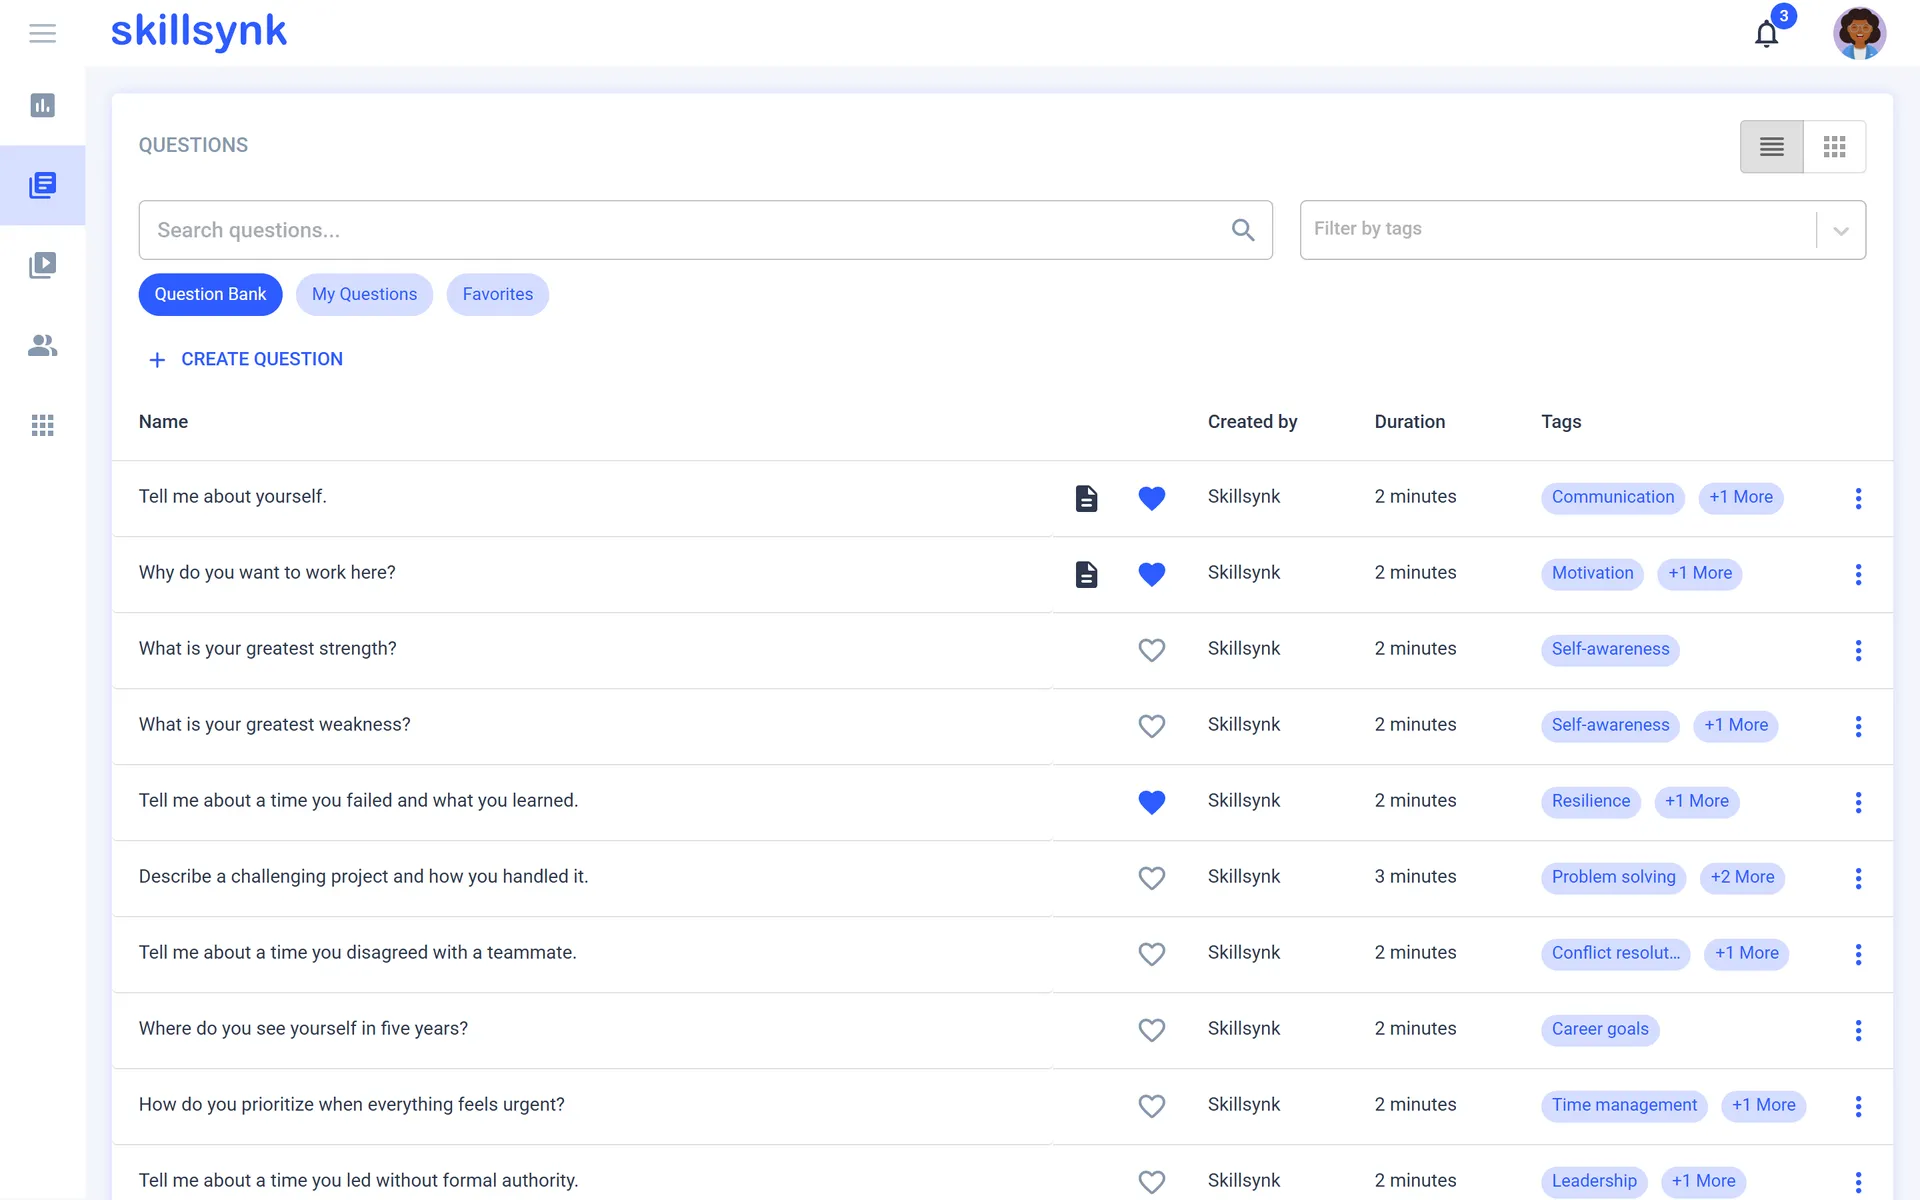Expand '+1 More' tags beside Communication
1920x1200 pixels.
[1740, 497]
